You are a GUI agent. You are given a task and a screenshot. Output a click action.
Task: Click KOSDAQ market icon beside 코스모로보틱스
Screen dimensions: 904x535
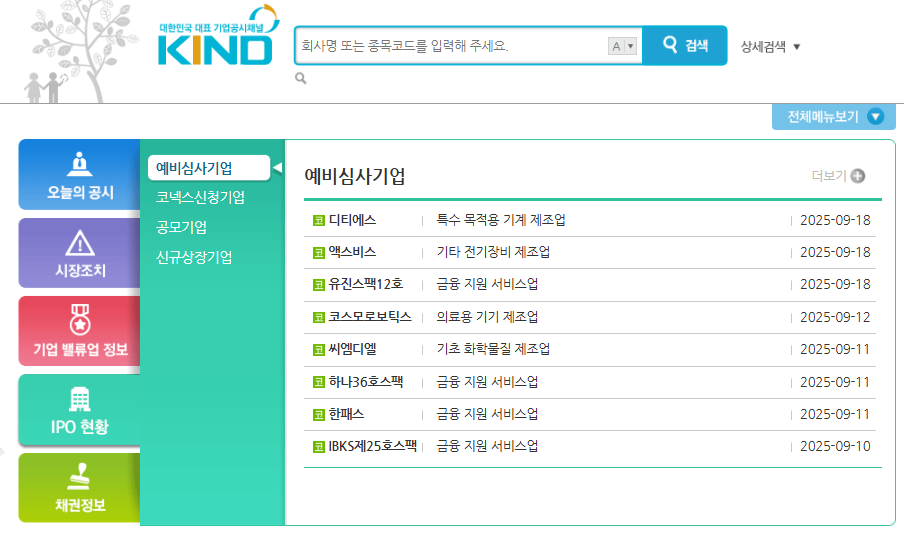coord(319,318)
